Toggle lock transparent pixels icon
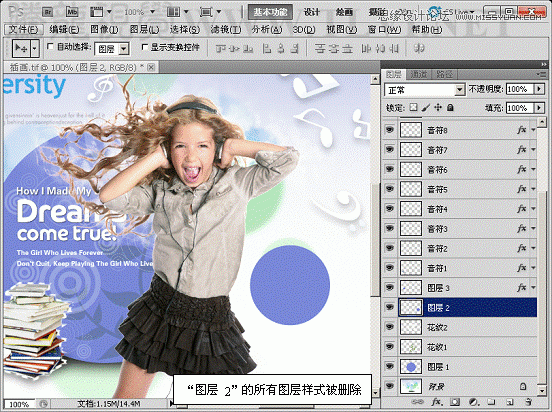The image size is (552, 412). pos(414,107)
